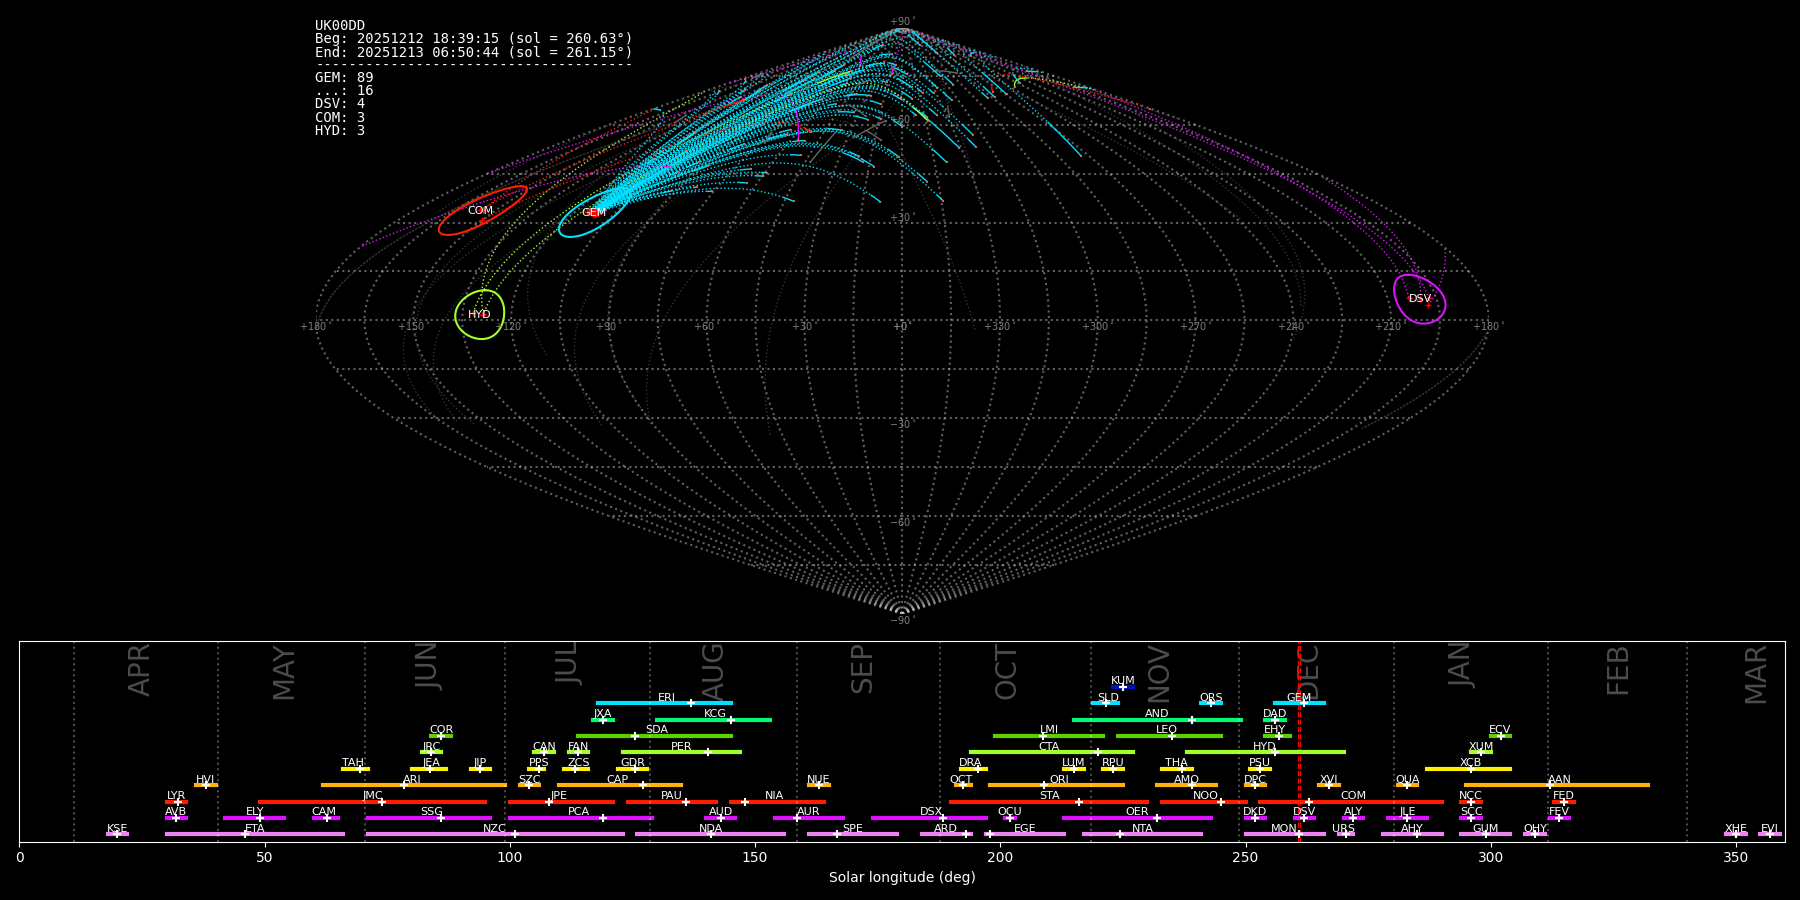Click the AAN shower orange bar
1800x900 pixels.
tap(1557, 785)
